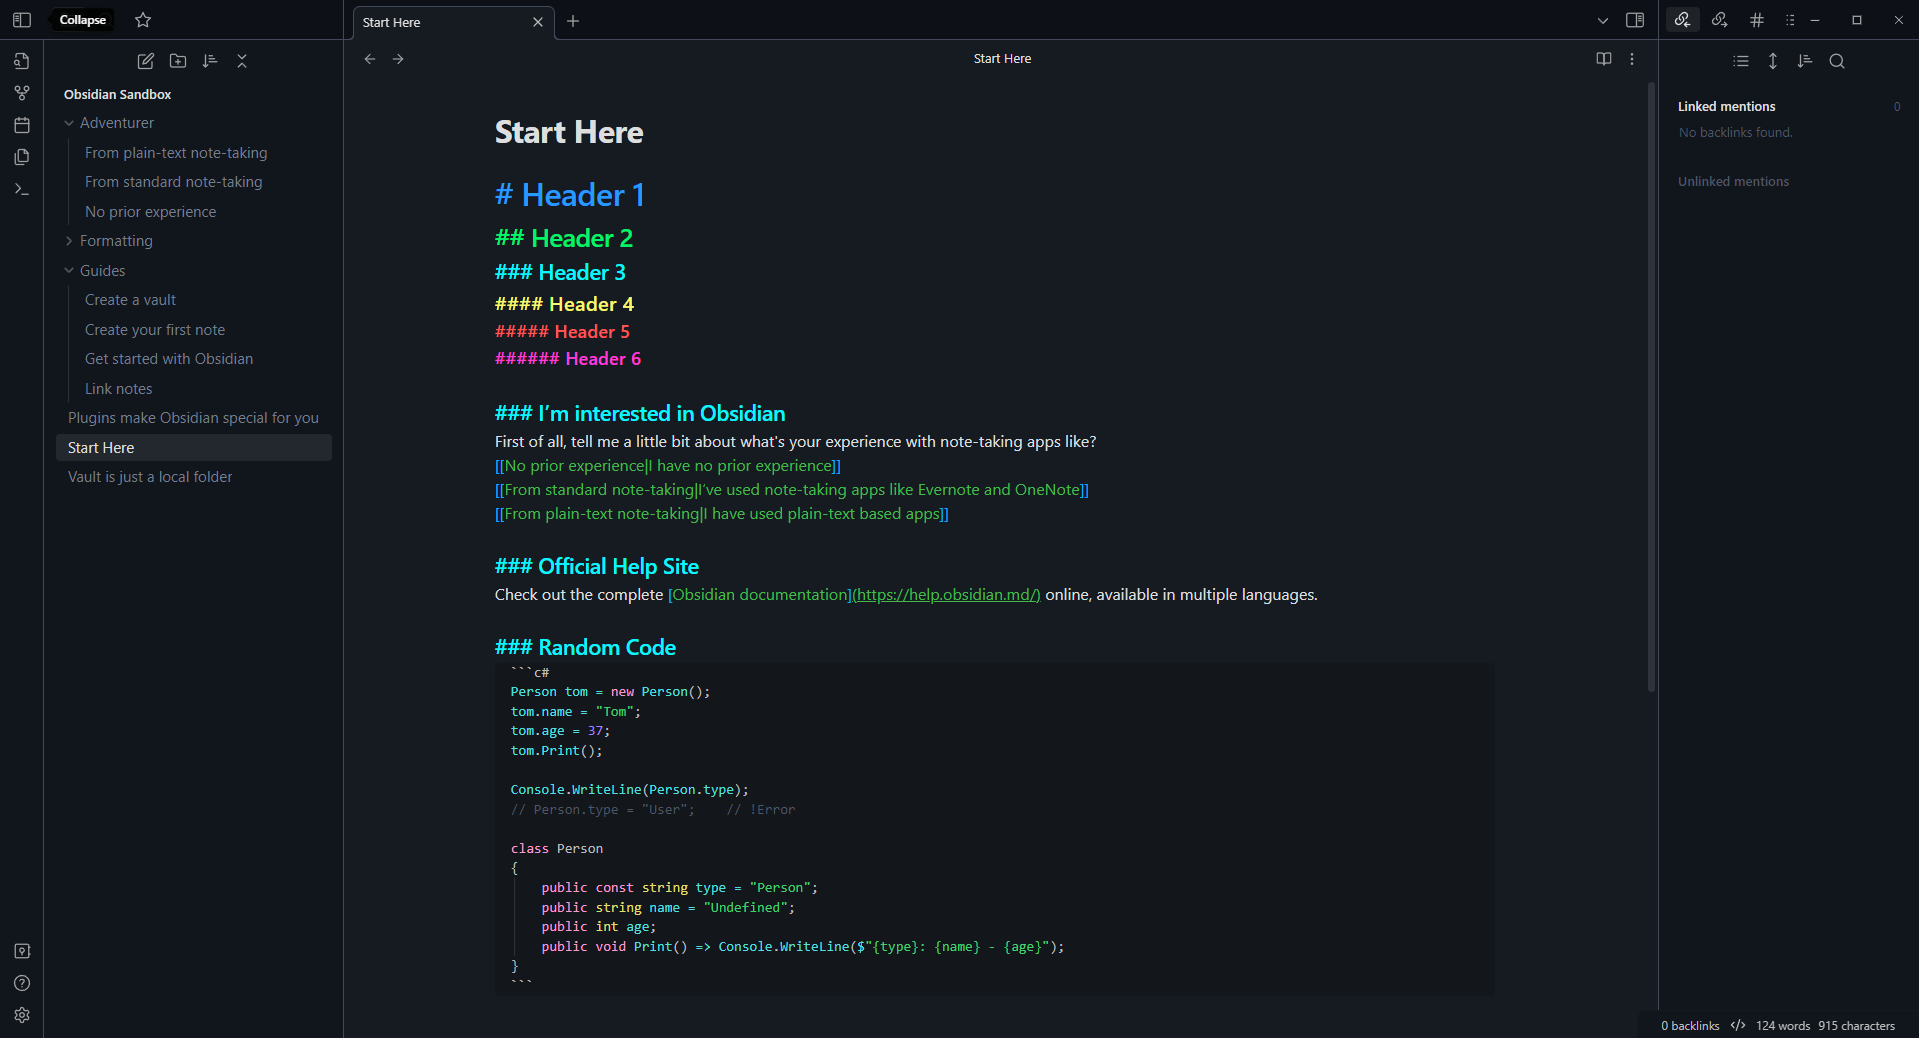Viewport: 1919px width, 1038px height.
Task: Navigate forward with the right arrow
Action: pos(398,59)
